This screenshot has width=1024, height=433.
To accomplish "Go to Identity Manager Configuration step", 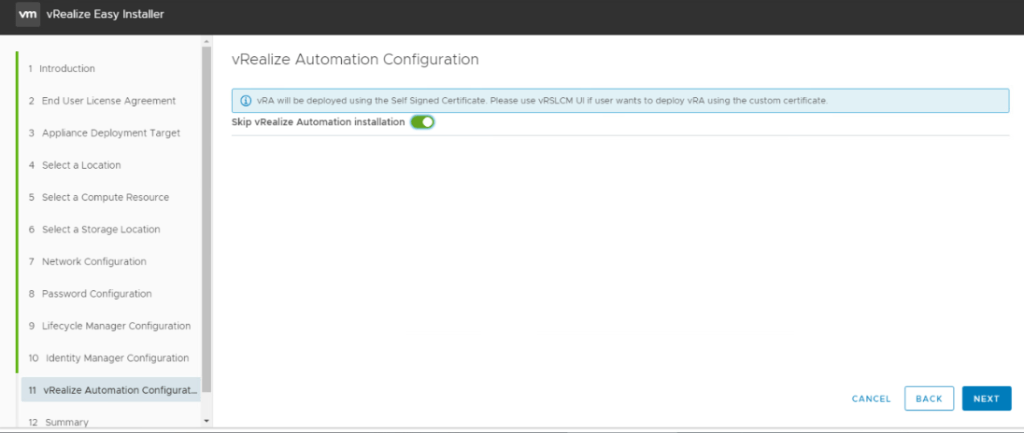I will pos(116,358).
